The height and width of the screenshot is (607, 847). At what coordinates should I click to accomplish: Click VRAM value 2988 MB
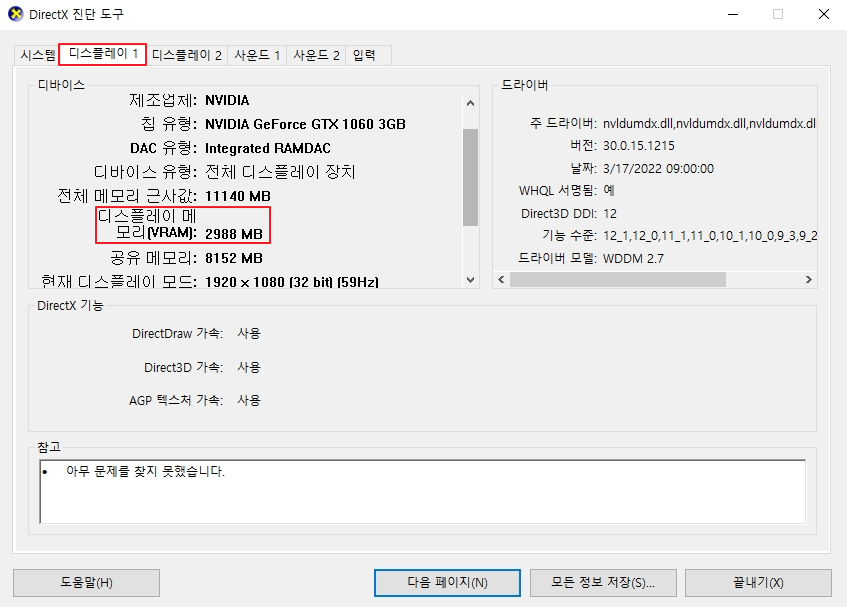point(234,234)
